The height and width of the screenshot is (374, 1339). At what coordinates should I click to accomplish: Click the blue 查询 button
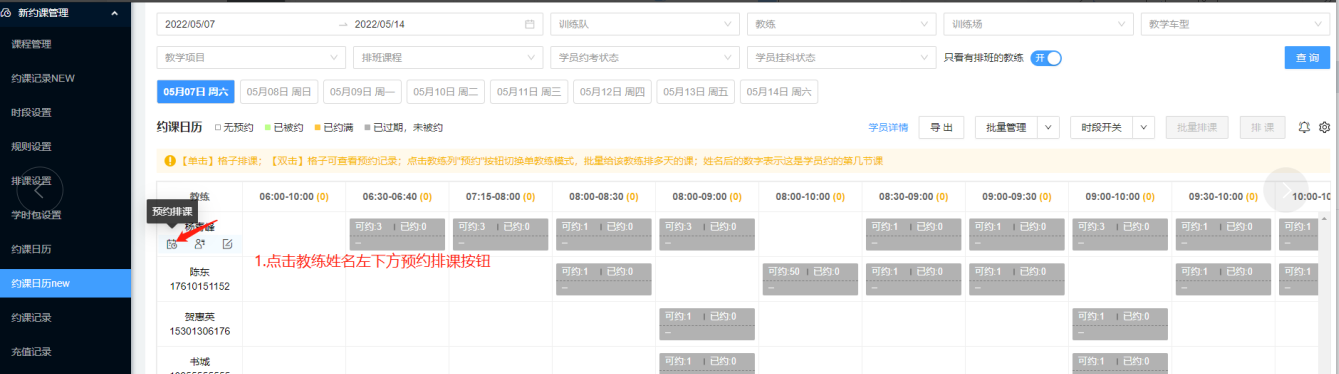(1307, 58)
